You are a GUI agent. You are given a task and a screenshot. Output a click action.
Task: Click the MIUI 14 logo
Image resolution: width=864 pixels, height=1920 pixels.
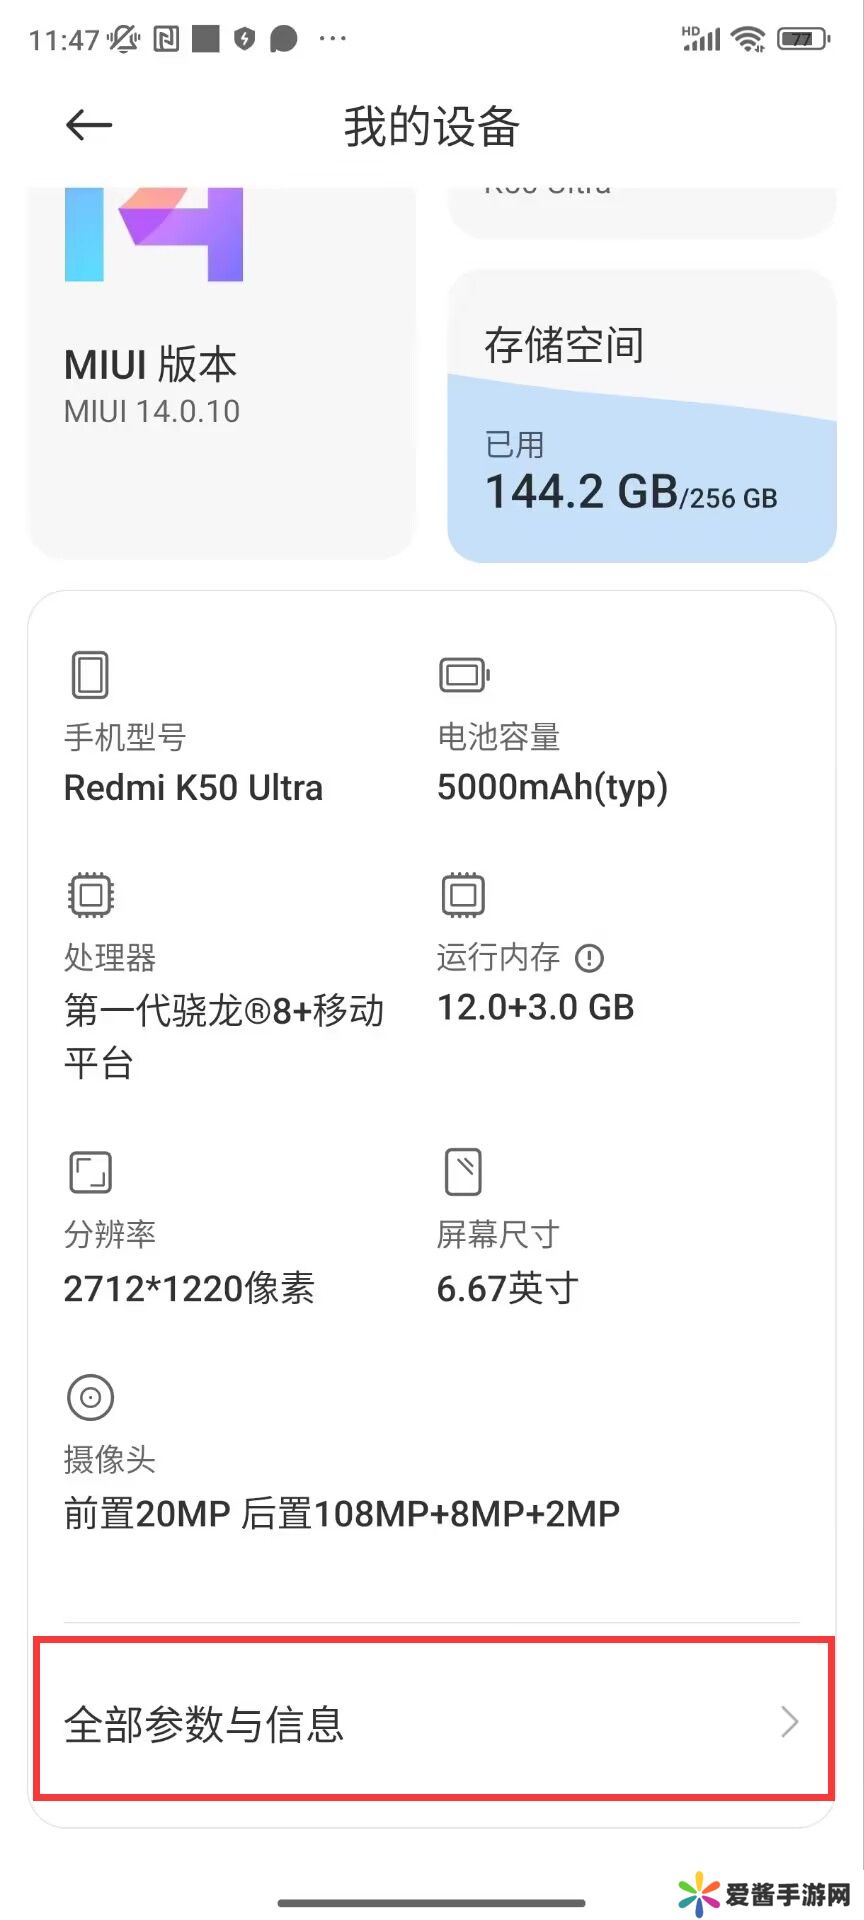[154, 233]
